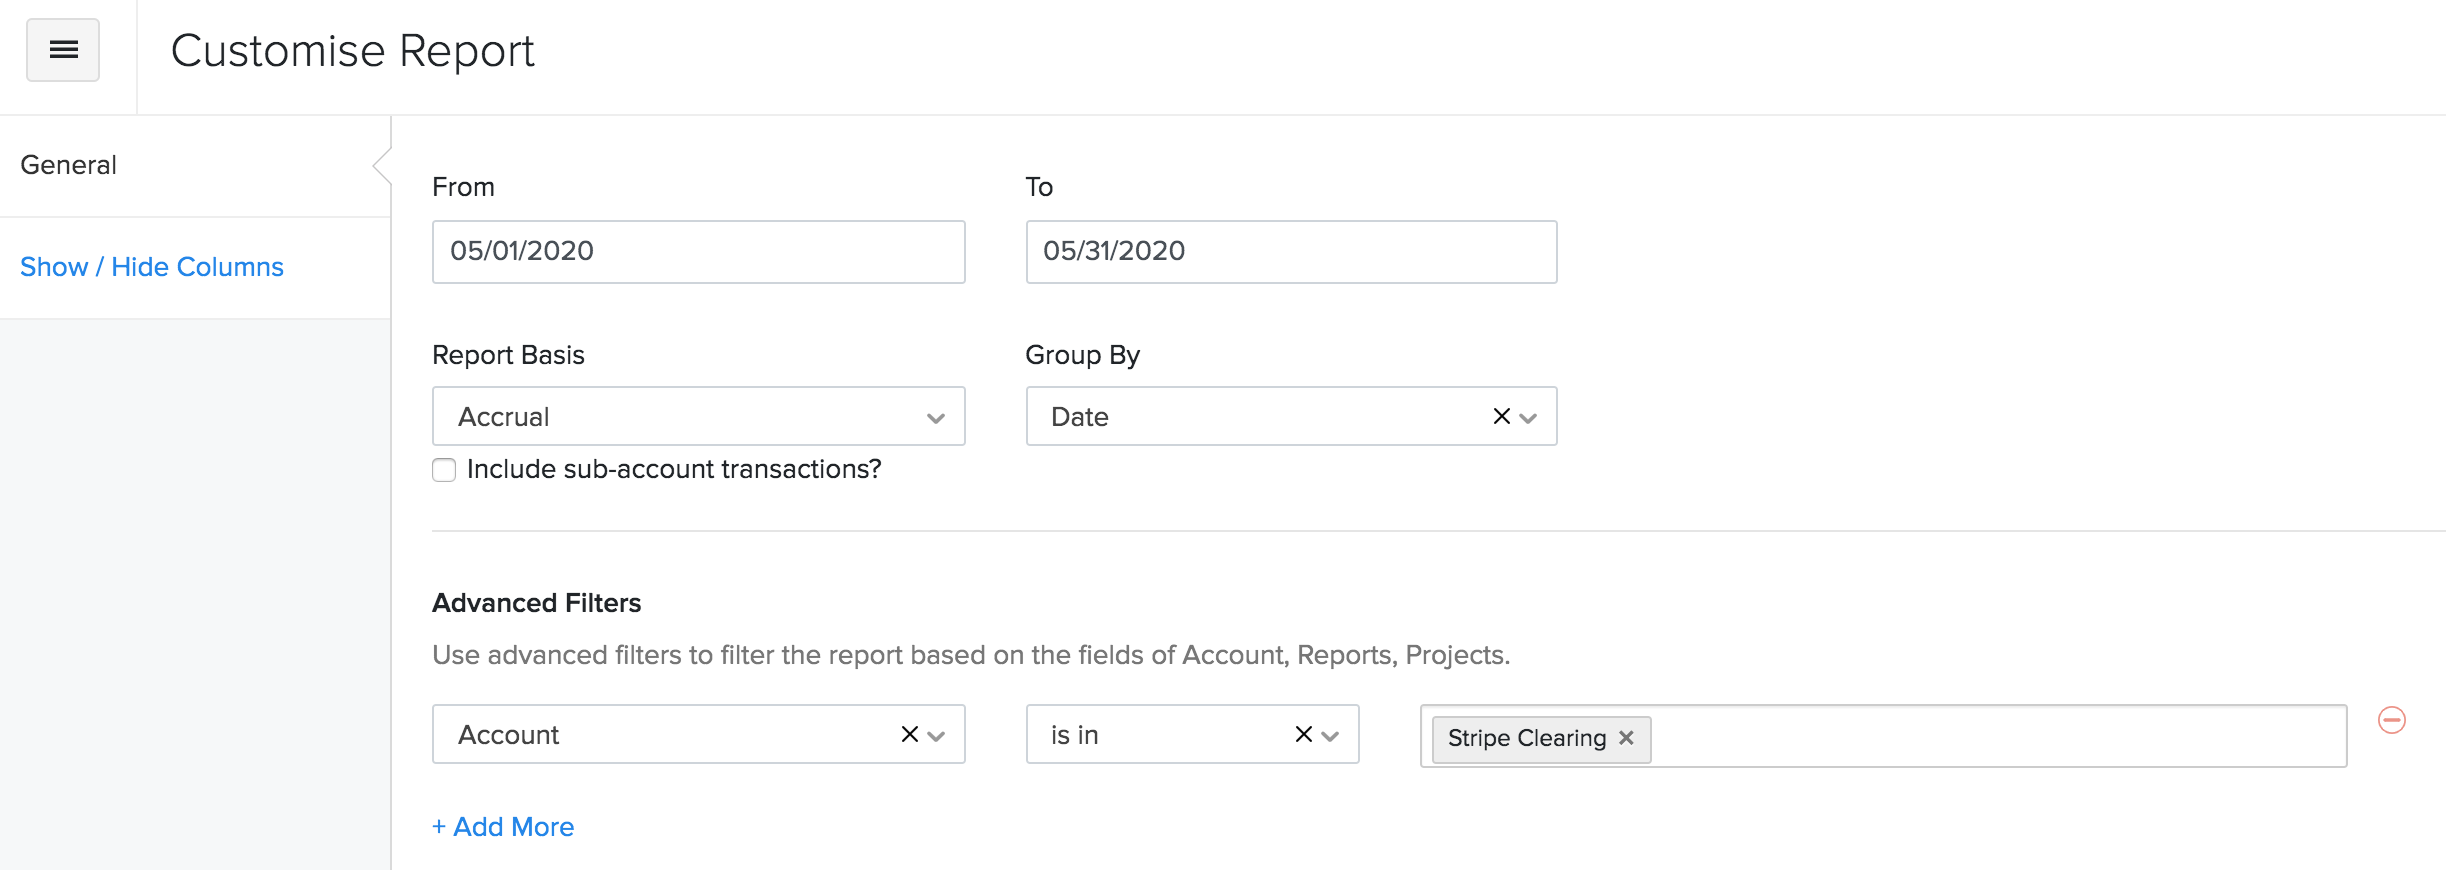Click the Include sub-account transactions label

tap(674, 469)
